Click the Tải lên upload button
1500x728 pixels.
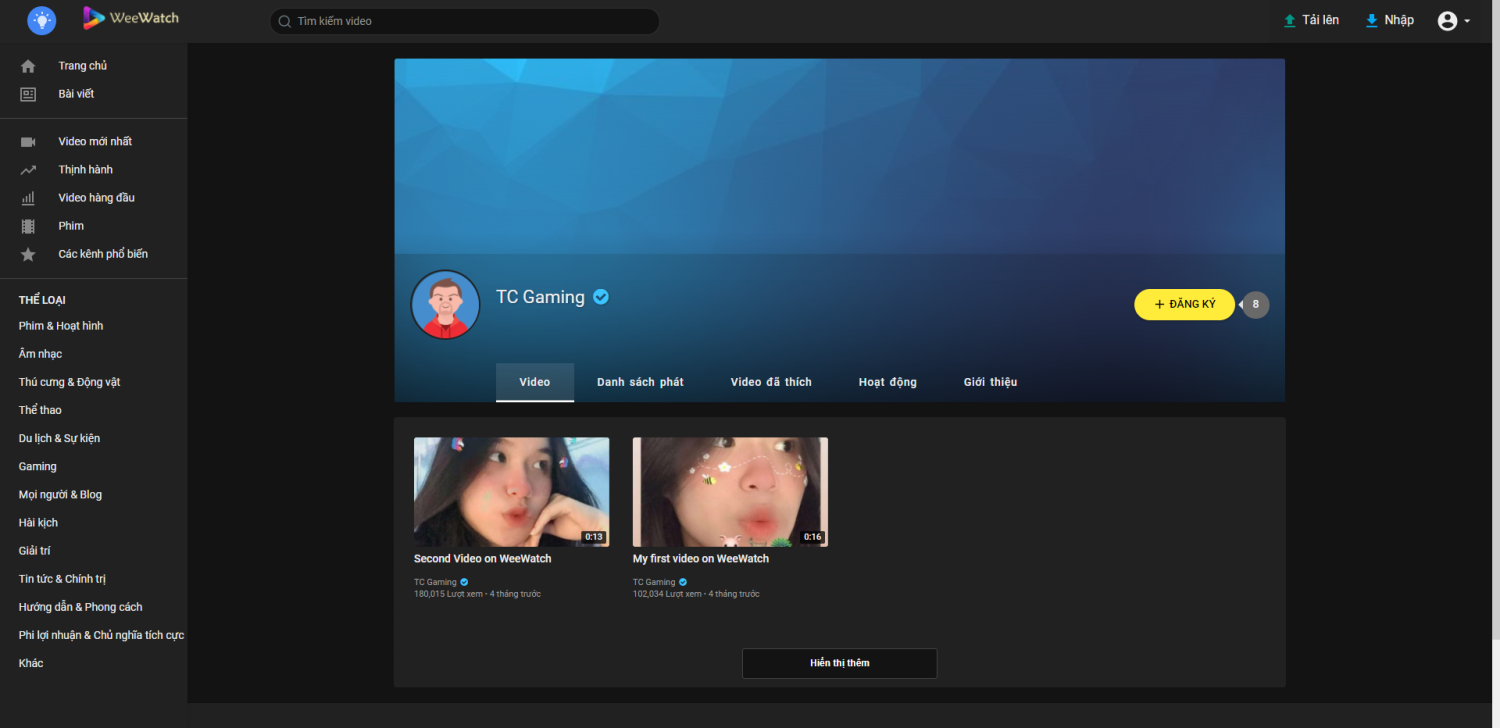pyautogui.click(x=1311, y=20)
